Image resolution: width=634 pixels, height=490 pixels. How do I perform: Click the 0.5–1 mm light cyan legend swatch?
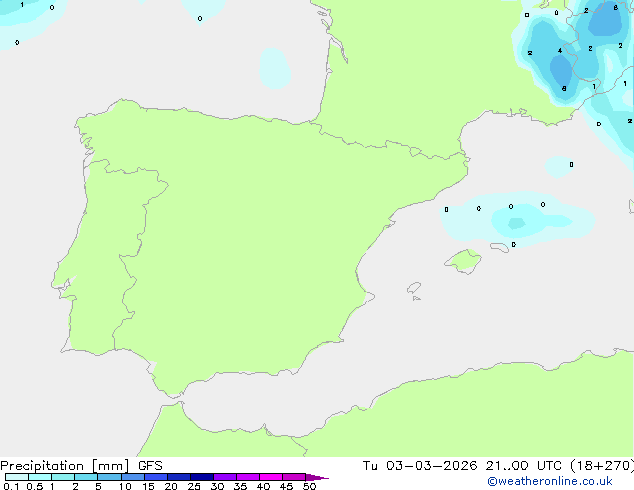(40, 477)
